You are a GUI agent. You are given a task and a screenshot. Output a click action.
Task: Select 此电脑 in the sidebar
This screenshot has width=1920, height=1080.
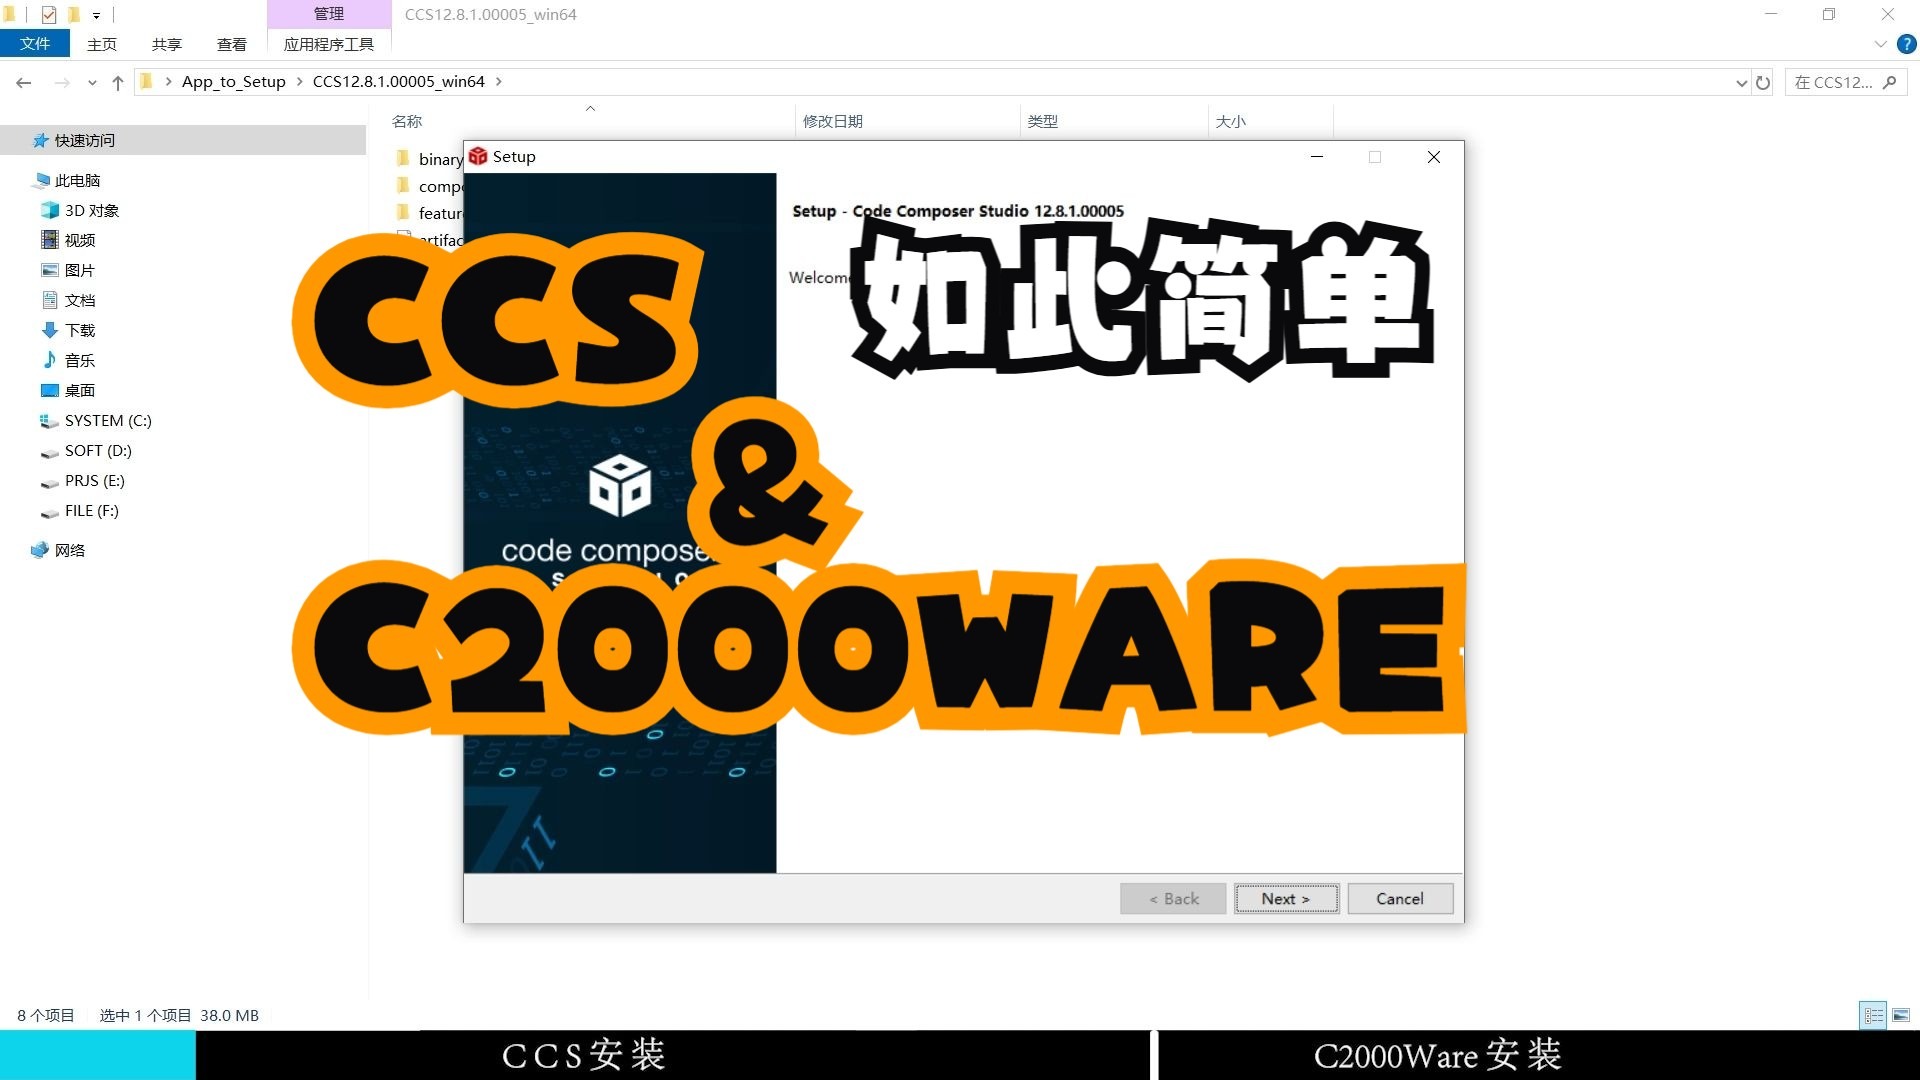(x=77, y=180)
